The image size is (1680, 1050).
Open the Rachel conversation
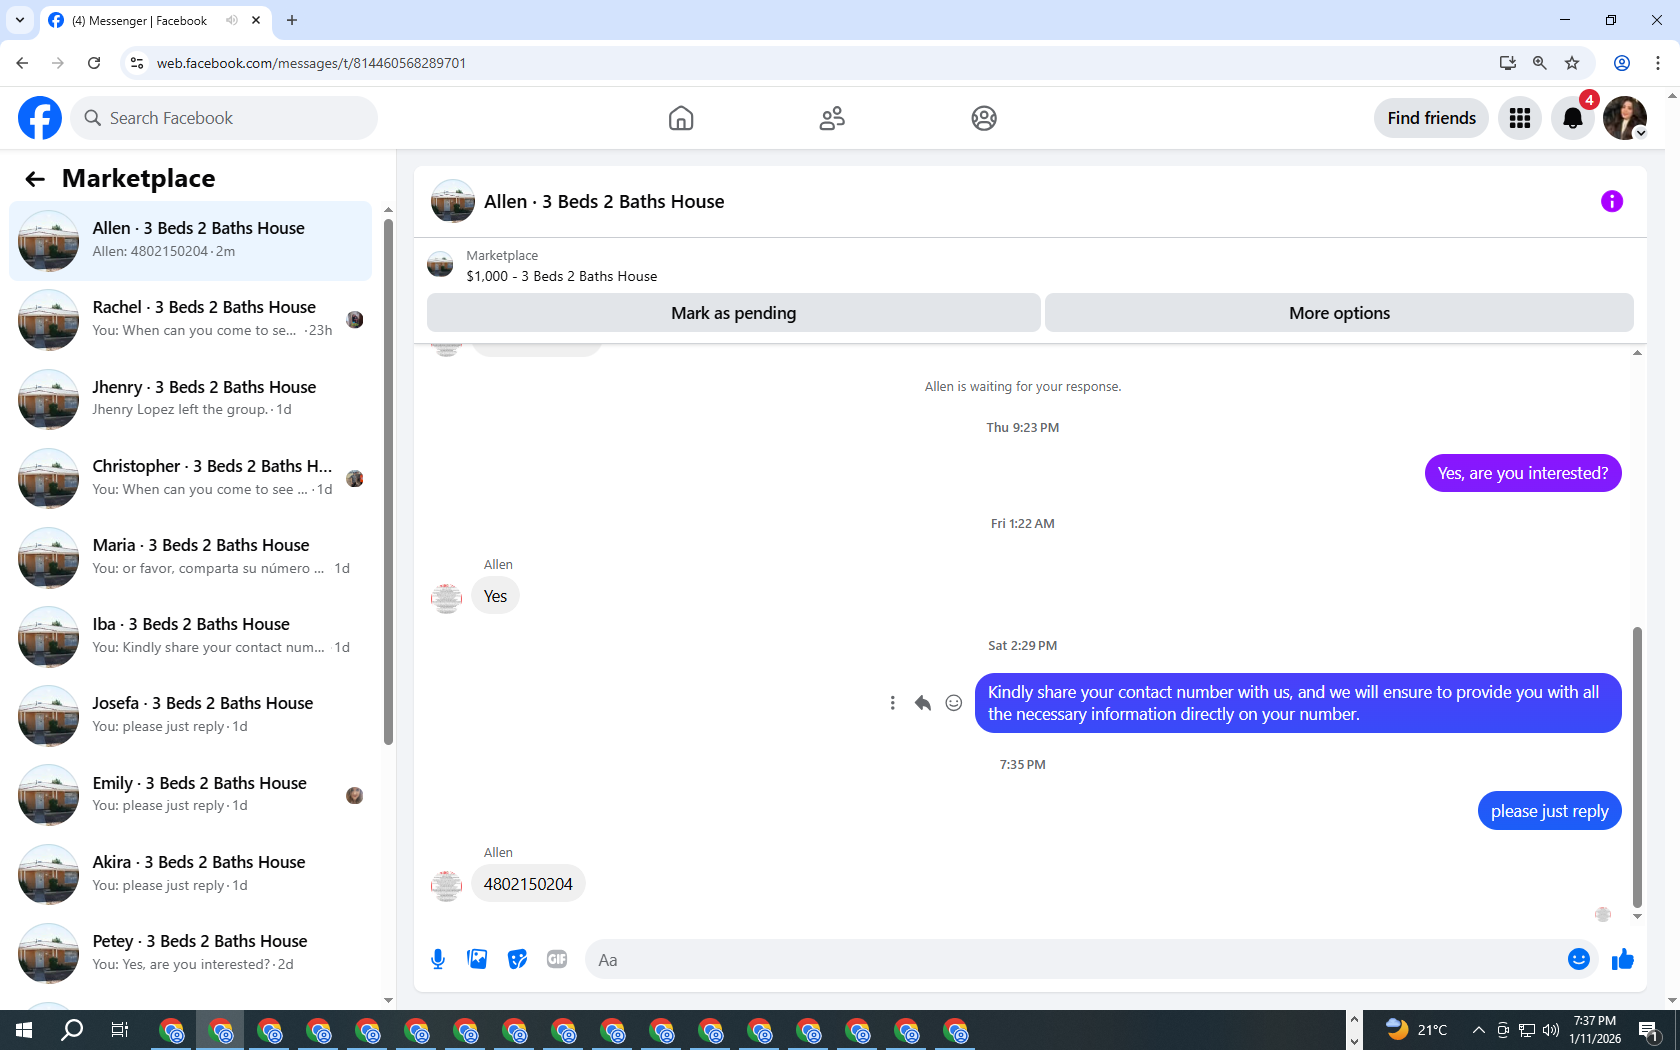[x=190, y=320]
